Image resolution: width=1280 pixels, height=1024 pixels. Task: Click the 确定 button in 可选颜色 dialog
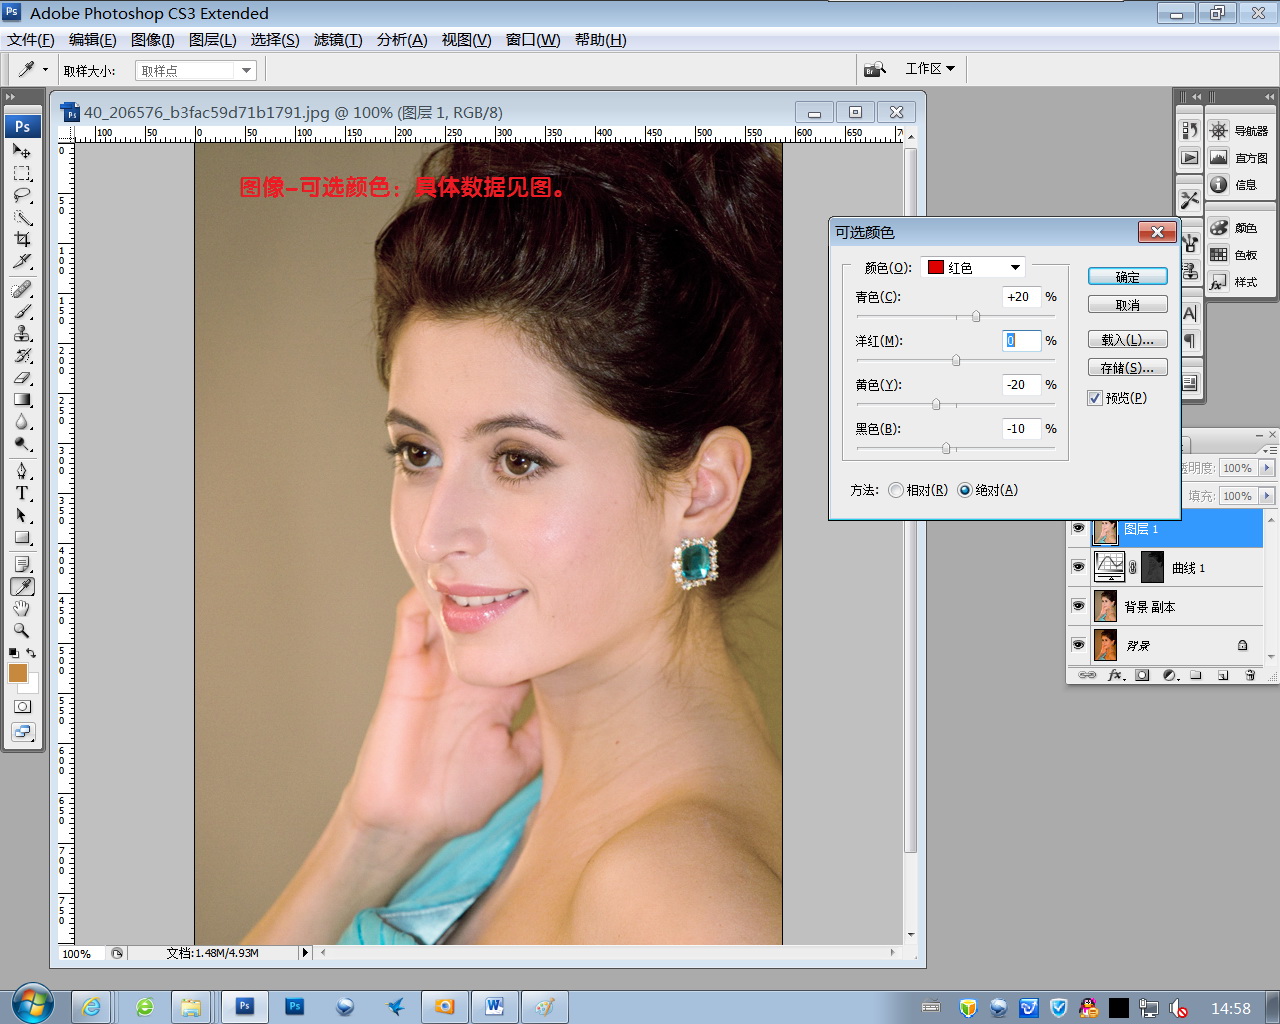[1127, 276]
